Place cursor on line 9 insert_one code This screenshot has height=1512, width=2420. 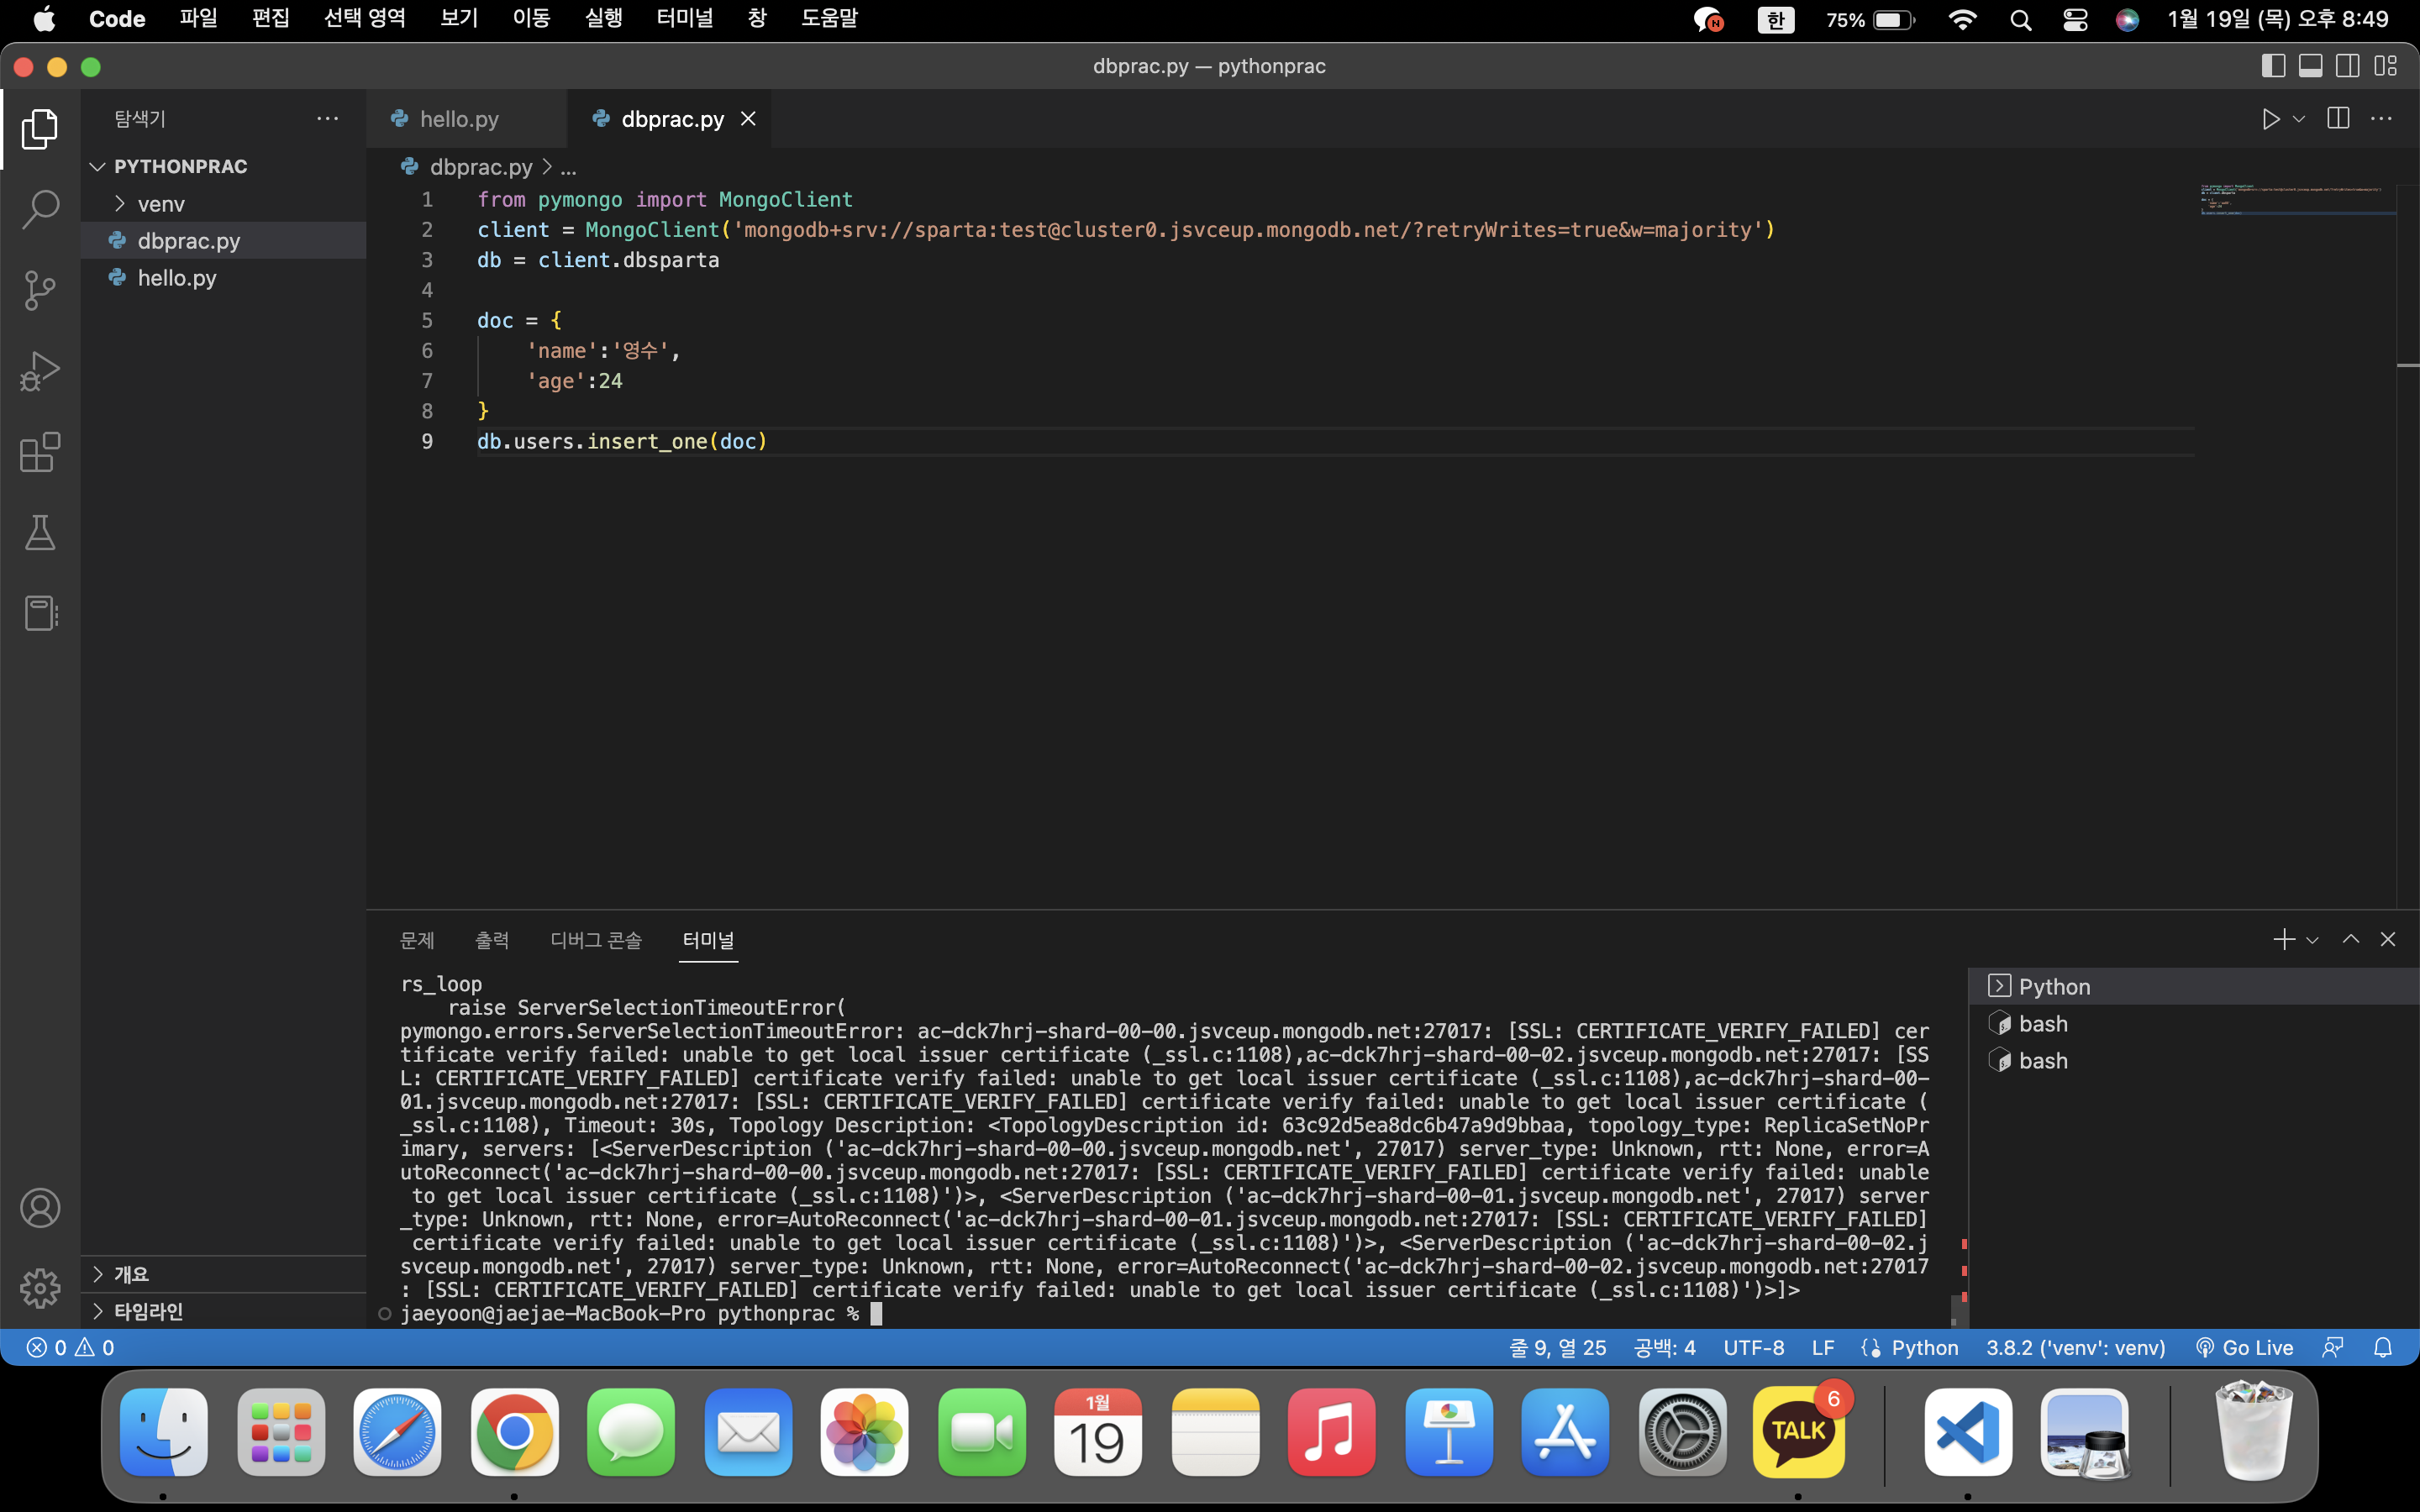coord(622,441)
